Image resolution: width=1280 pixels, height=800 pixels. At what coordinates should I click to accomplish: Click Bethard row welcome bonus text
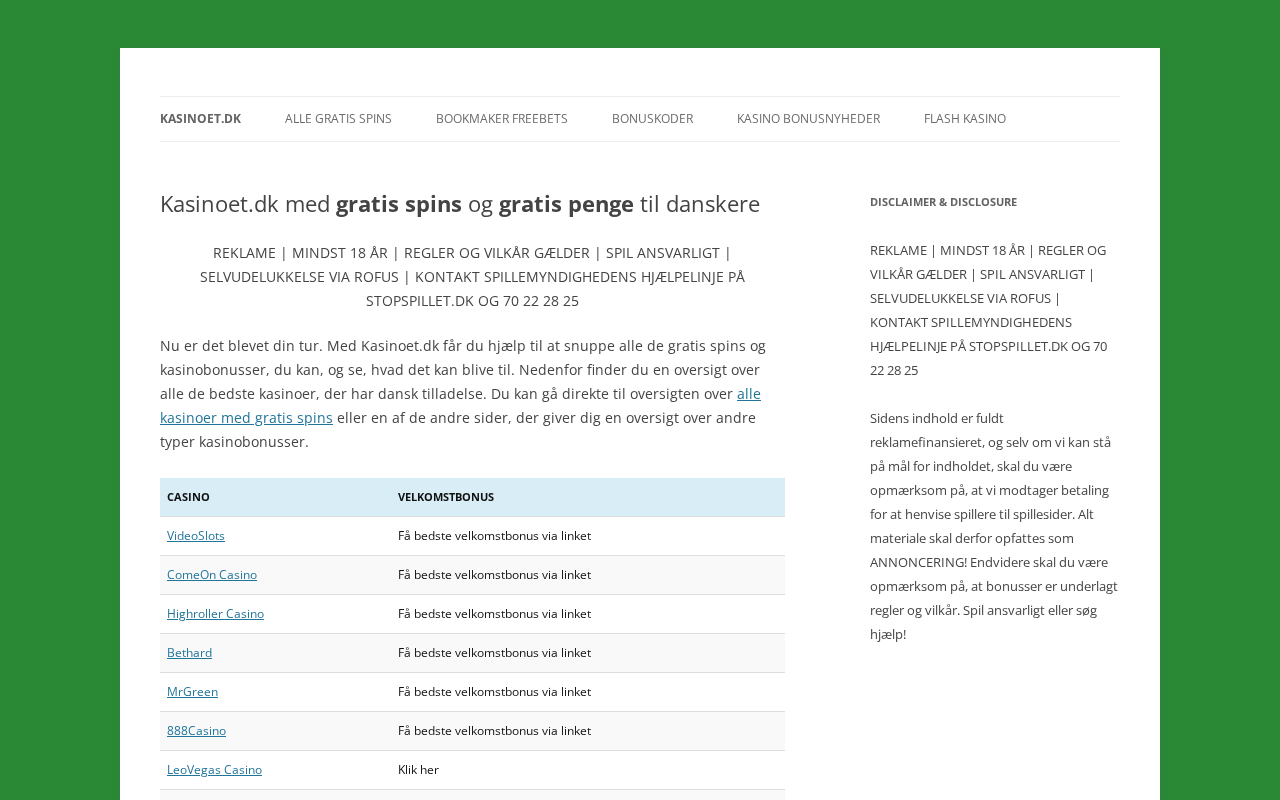[x=494, y=653]
